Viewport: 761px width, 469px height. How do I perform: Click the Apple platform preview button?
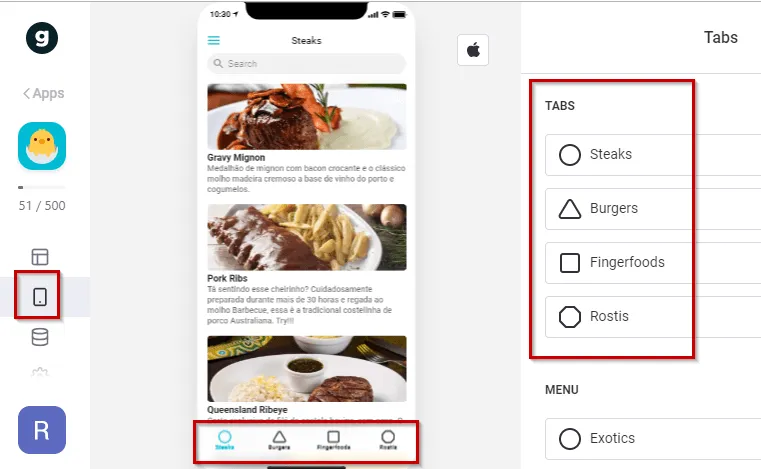pyautogui.click(x=473, y=50)
